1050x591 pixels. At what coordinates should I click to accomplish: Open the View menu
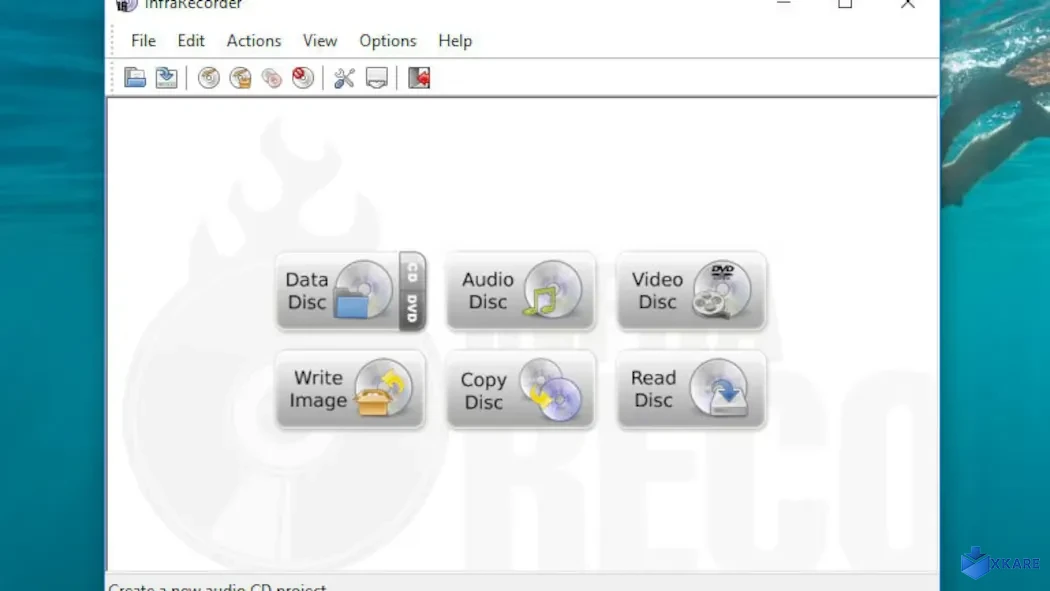coord(320,41)
